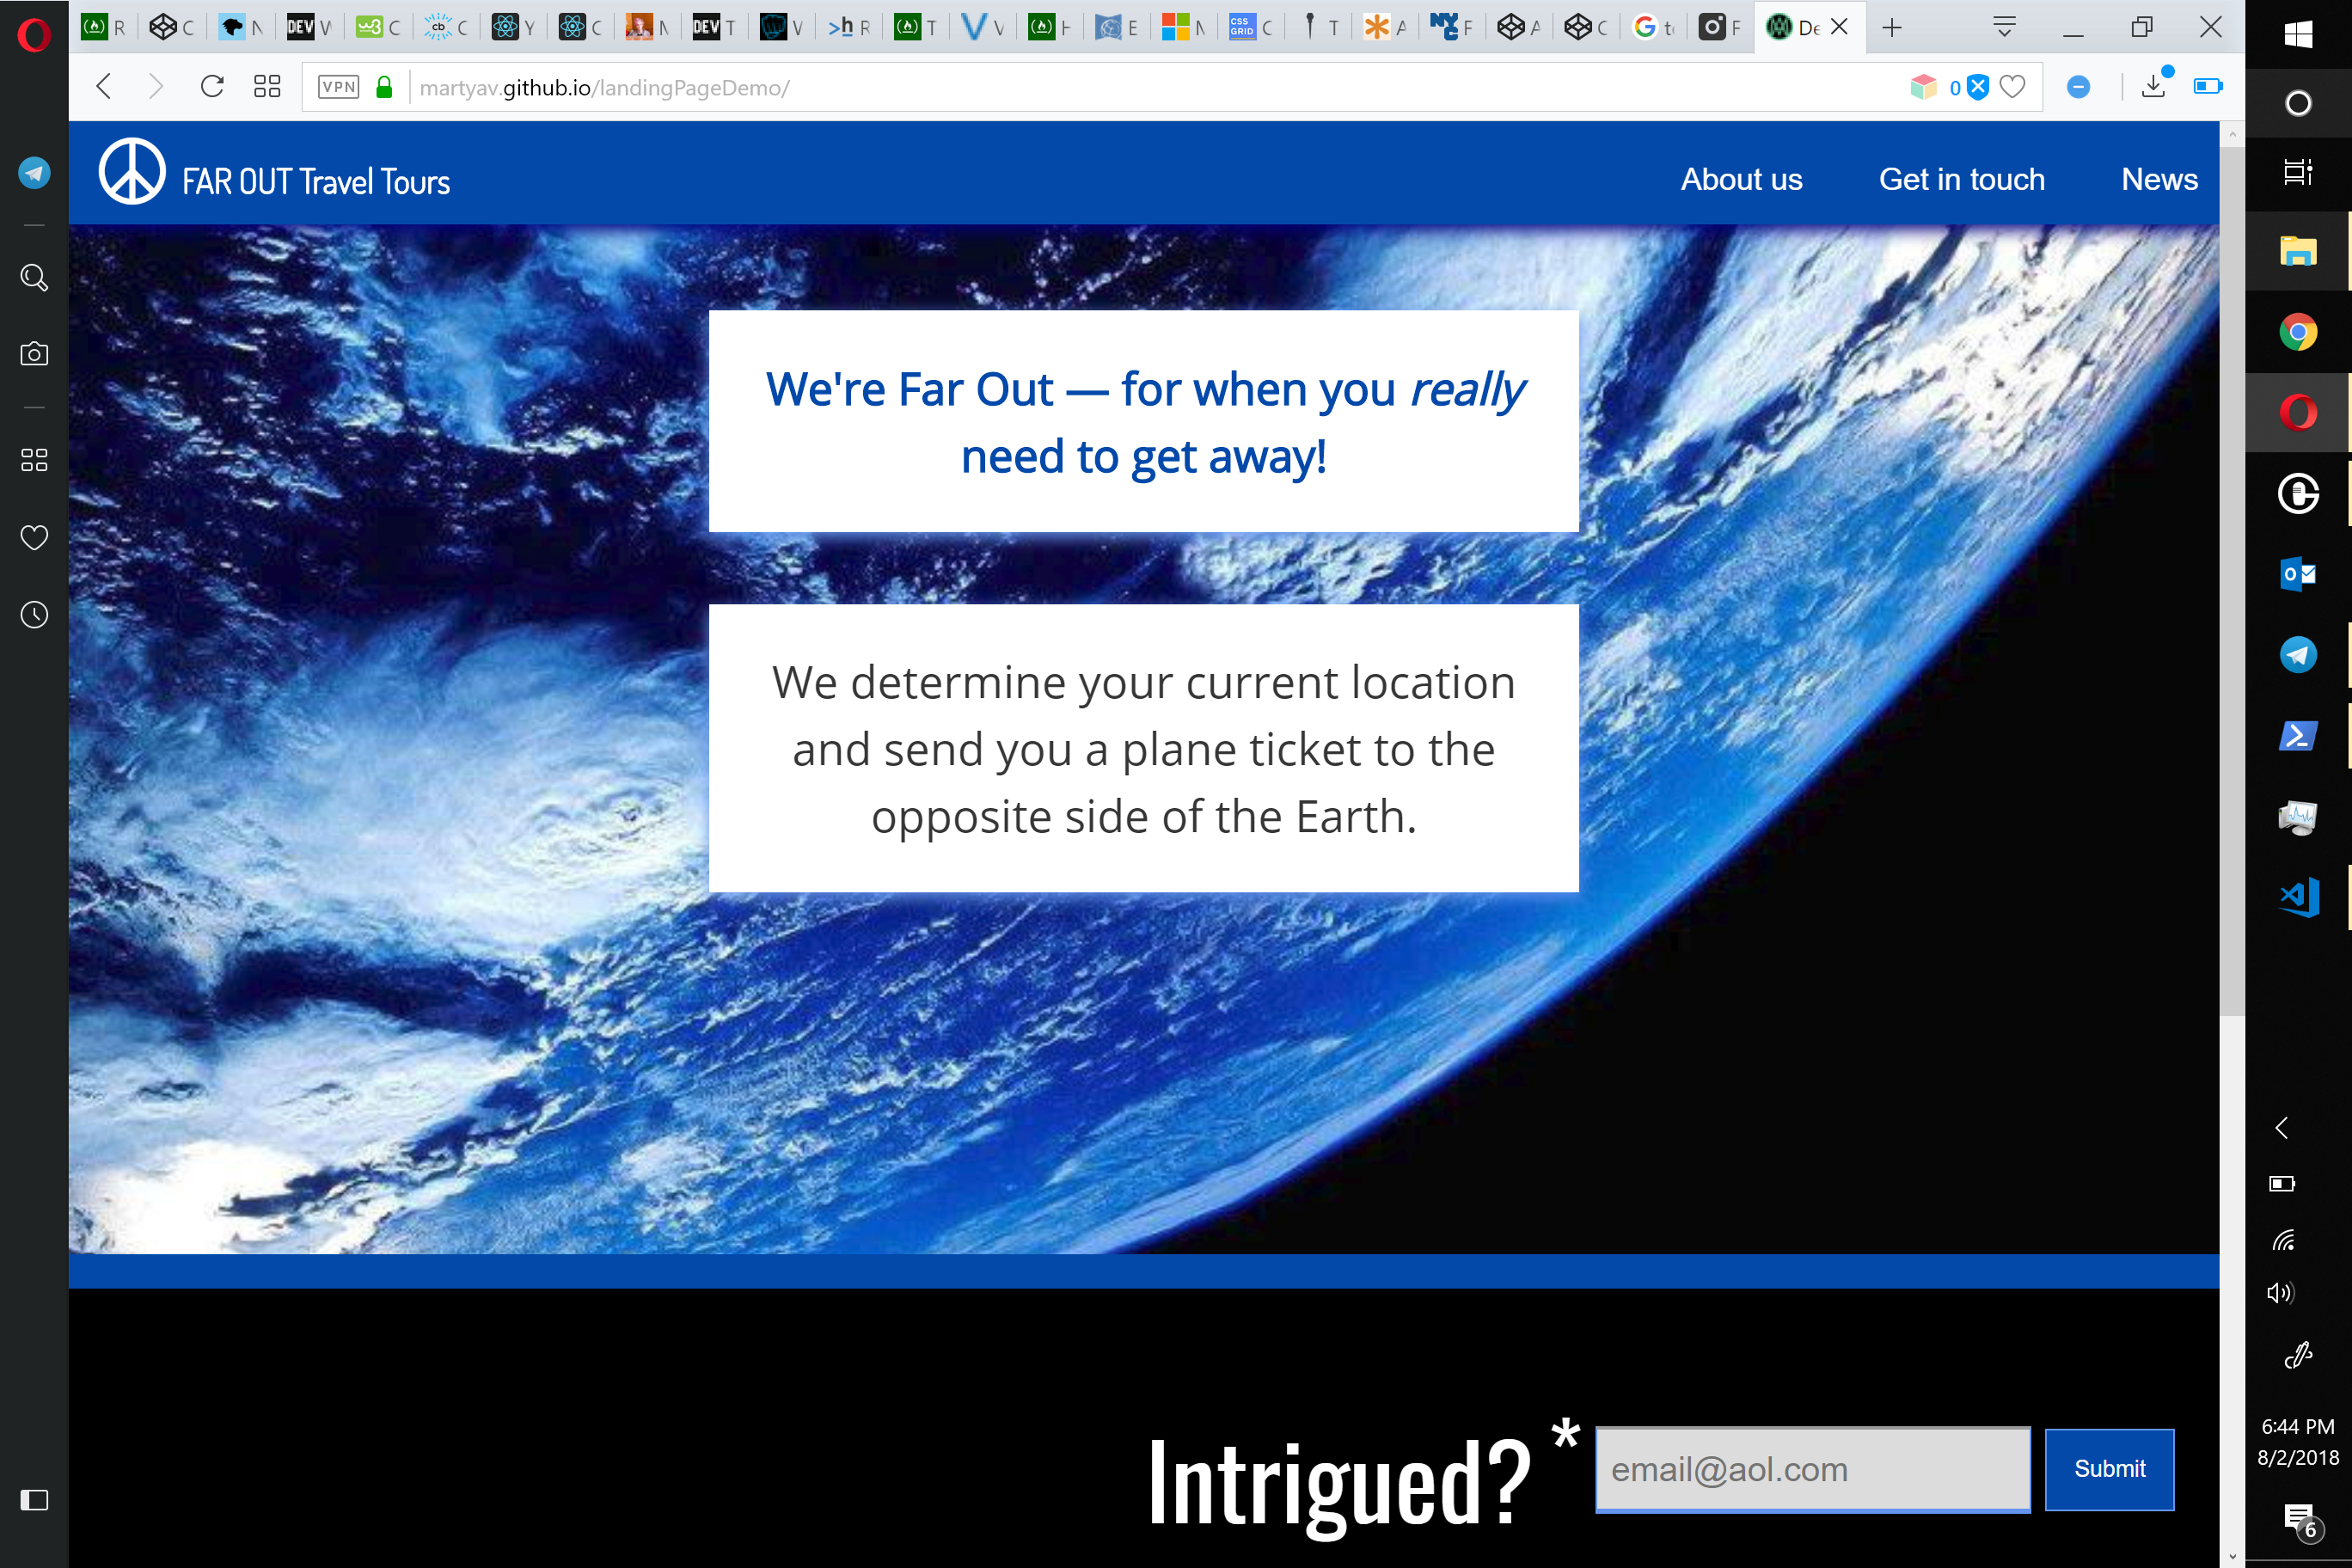Open the battery saver icon
Image resolution: width=2352 pixels, height=1568 pixels.
click(2206, 87)
